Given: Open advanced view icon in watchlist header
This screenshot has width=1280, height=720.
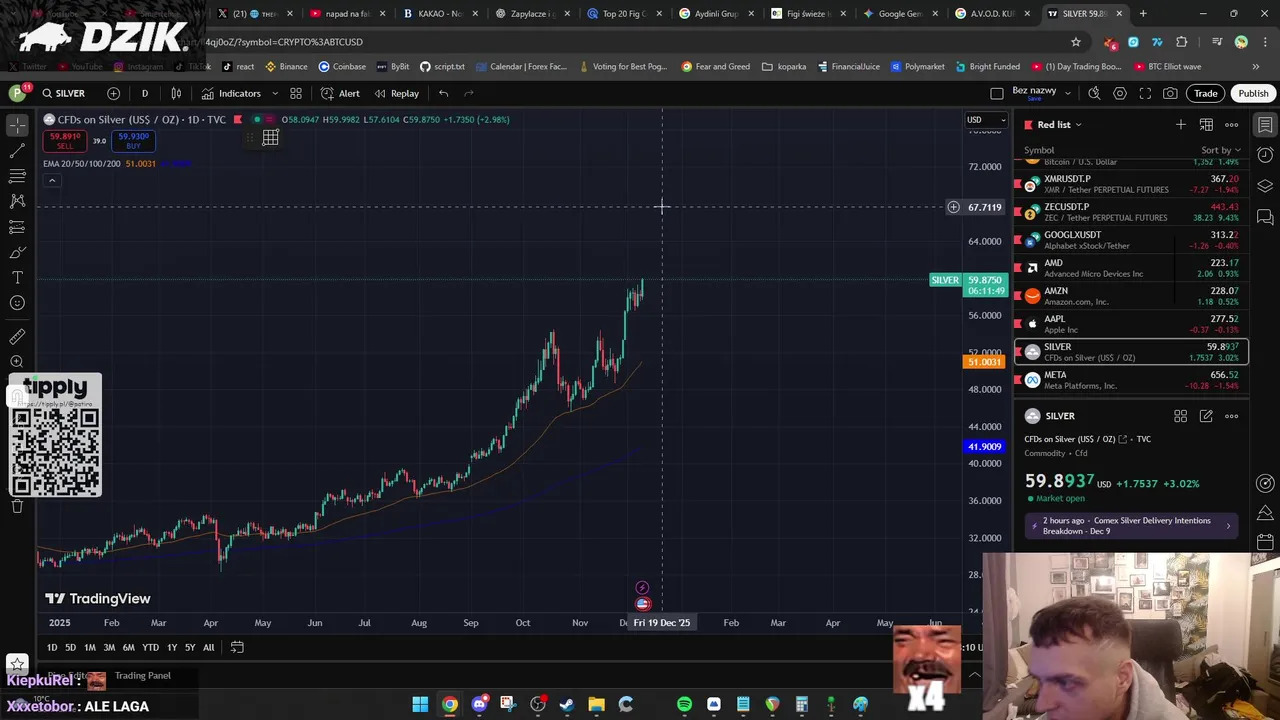Looking at the screenshot, I should [x=1207, y=124].
